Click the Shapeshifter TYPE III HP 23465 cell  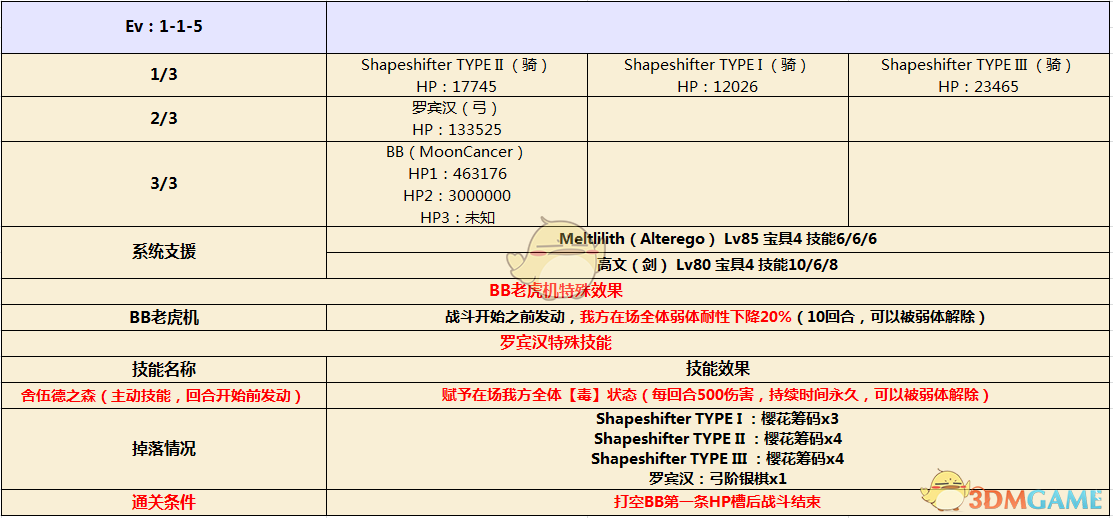tap(979, 75)
